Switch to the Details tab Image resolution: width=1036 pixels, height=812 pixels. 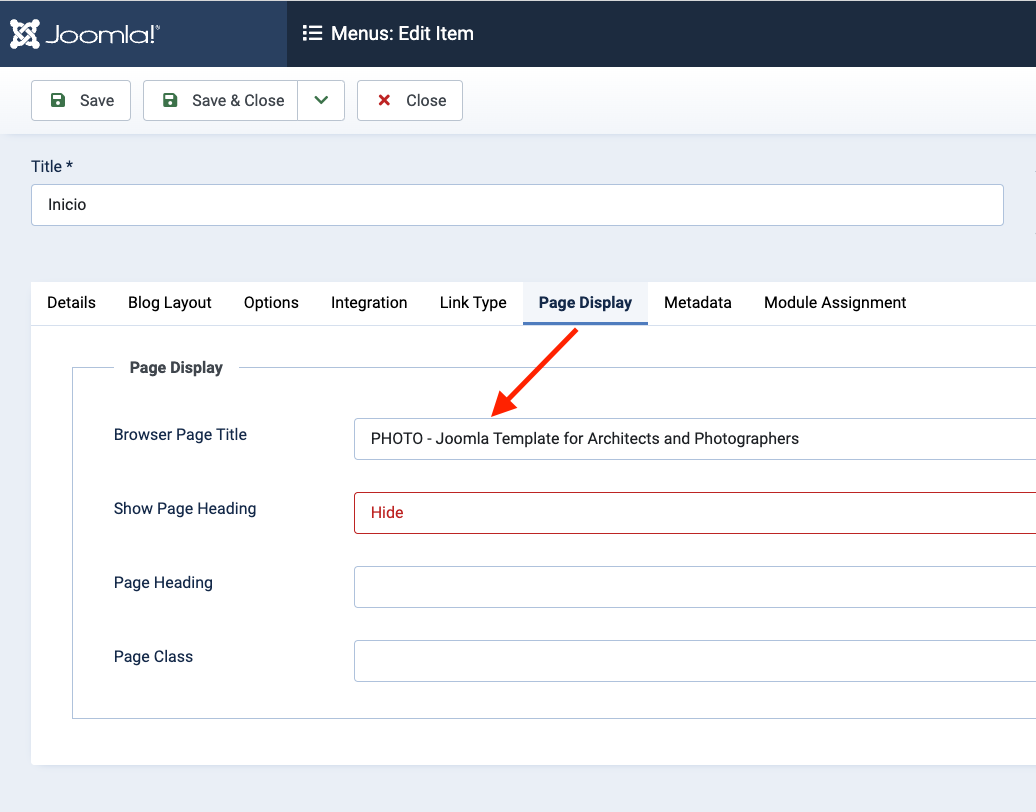(x=71, y=303)
